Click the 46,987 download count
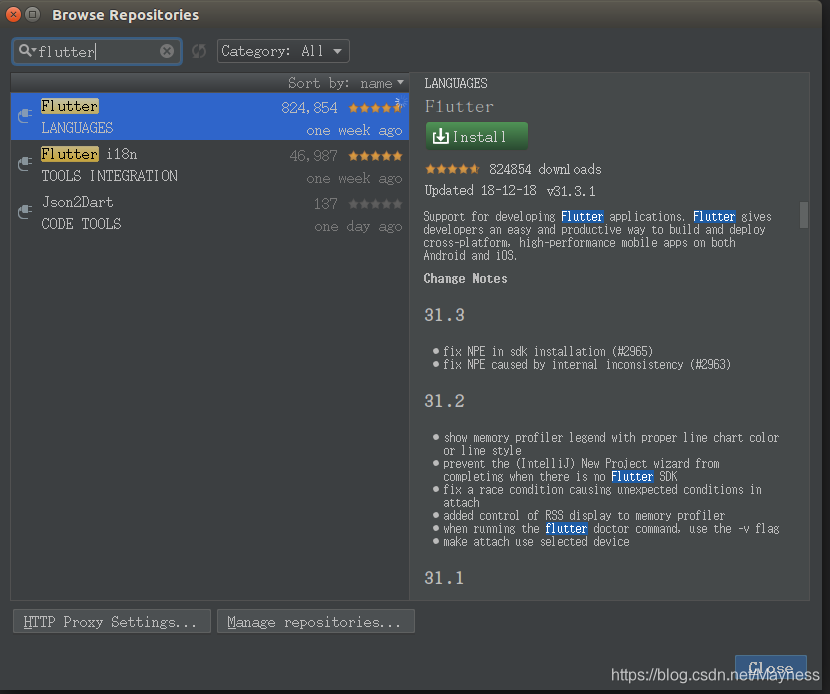830x694 pixels. pos(313,156)
